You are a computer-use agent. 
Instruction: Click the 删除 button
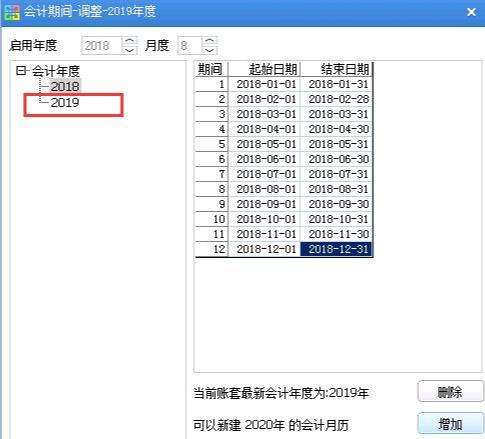[450, 392]
